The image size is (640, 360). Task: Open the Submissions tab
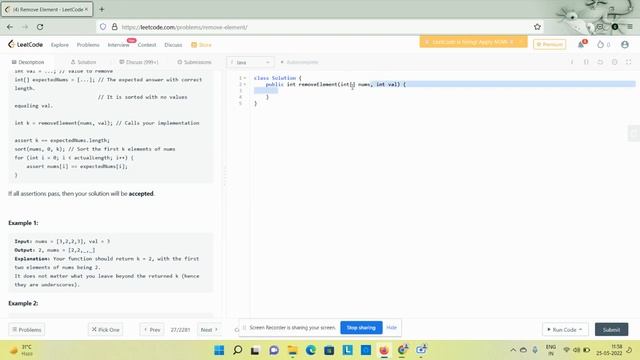tap(194, 62)
